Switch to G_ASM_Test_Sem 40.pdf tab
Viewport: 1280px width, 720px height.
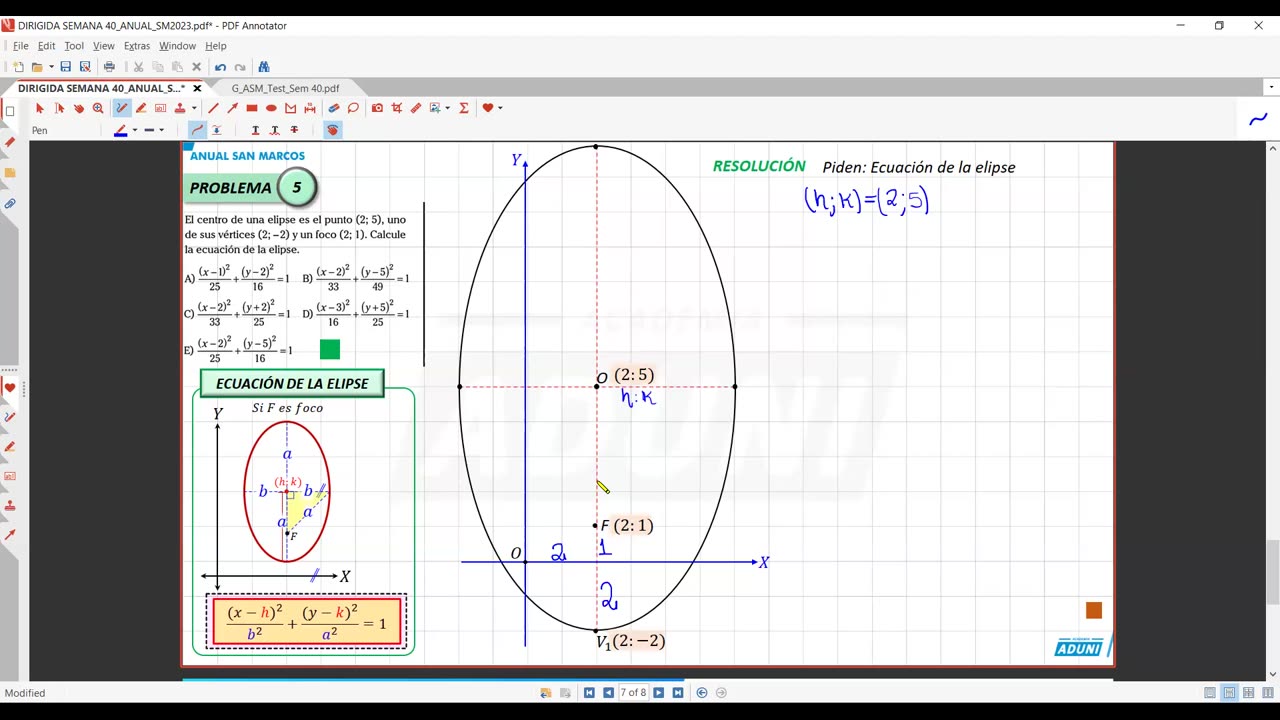coord(285,88)
